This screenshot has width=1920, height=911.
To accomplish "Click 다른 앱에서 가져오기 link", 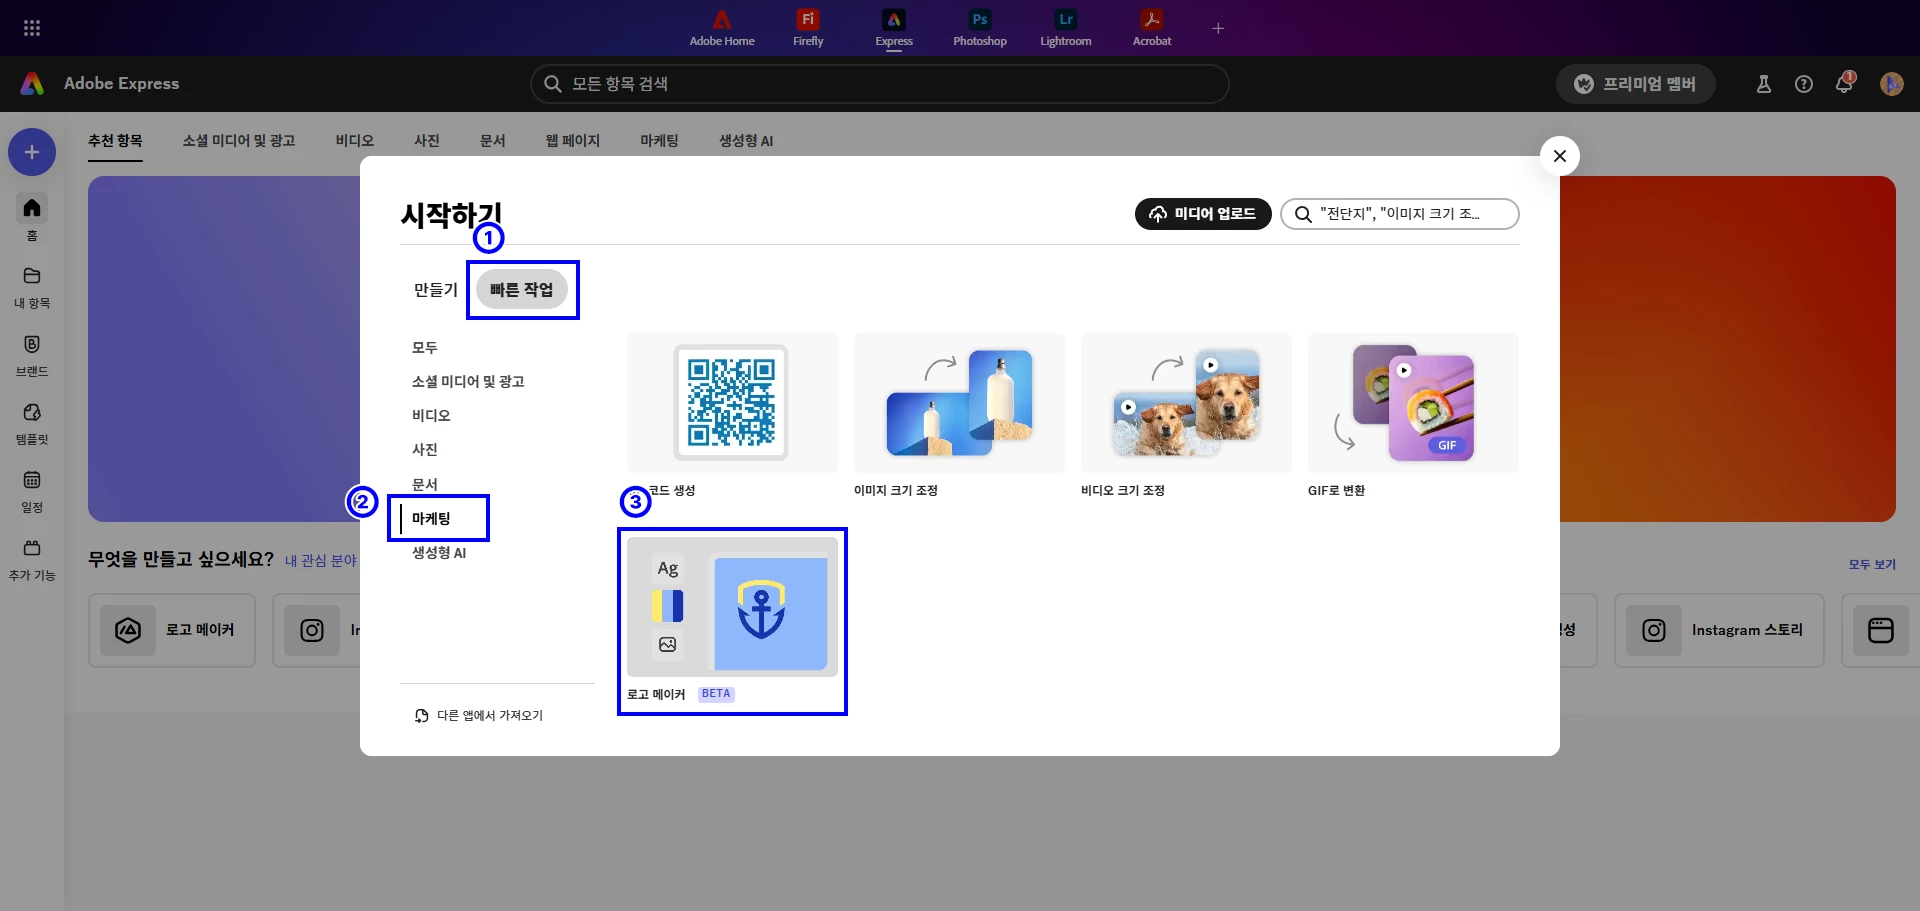I will 479,716.
